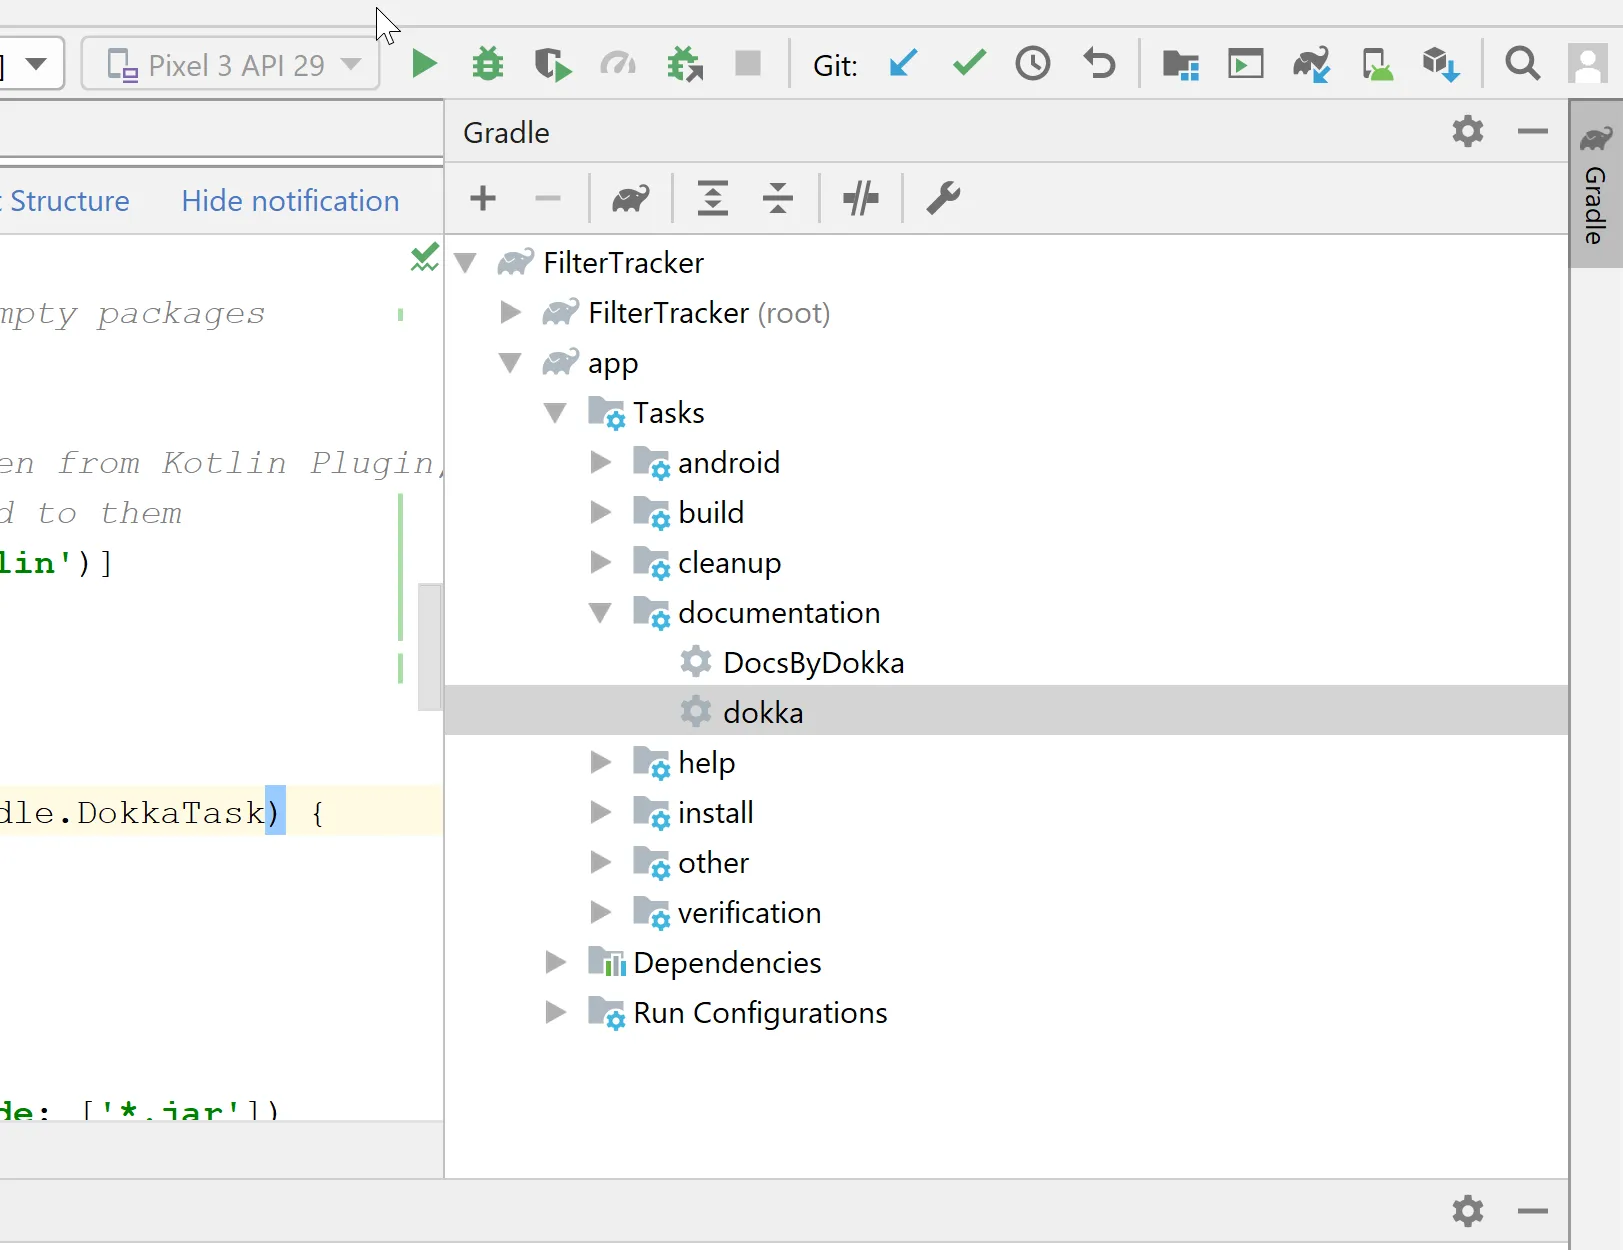Screen dimensions: 1623x1250
Task: Click the Hide notification link
Action: 290,201
